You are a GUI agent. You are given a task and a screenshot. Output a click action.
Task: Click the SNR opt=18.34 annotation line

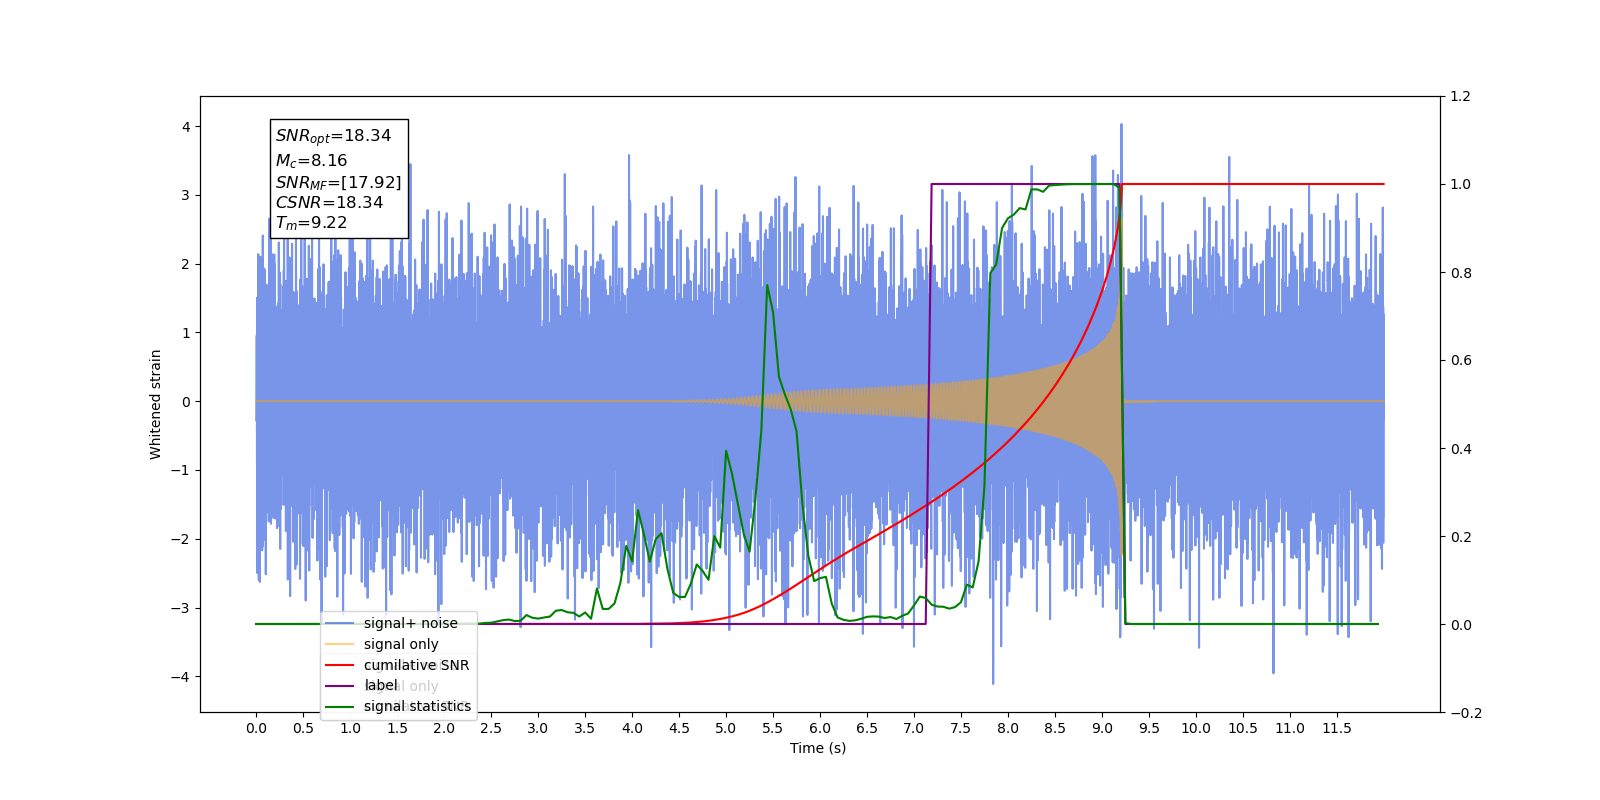pyautogui.click(x=334, y=136)
